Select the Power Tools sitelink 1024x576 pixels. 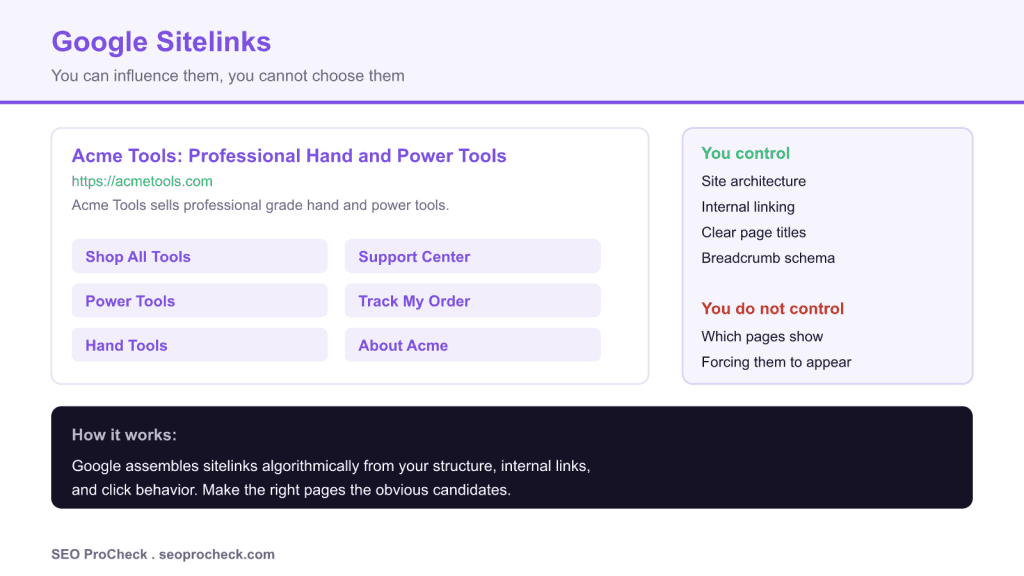[199, 300]
